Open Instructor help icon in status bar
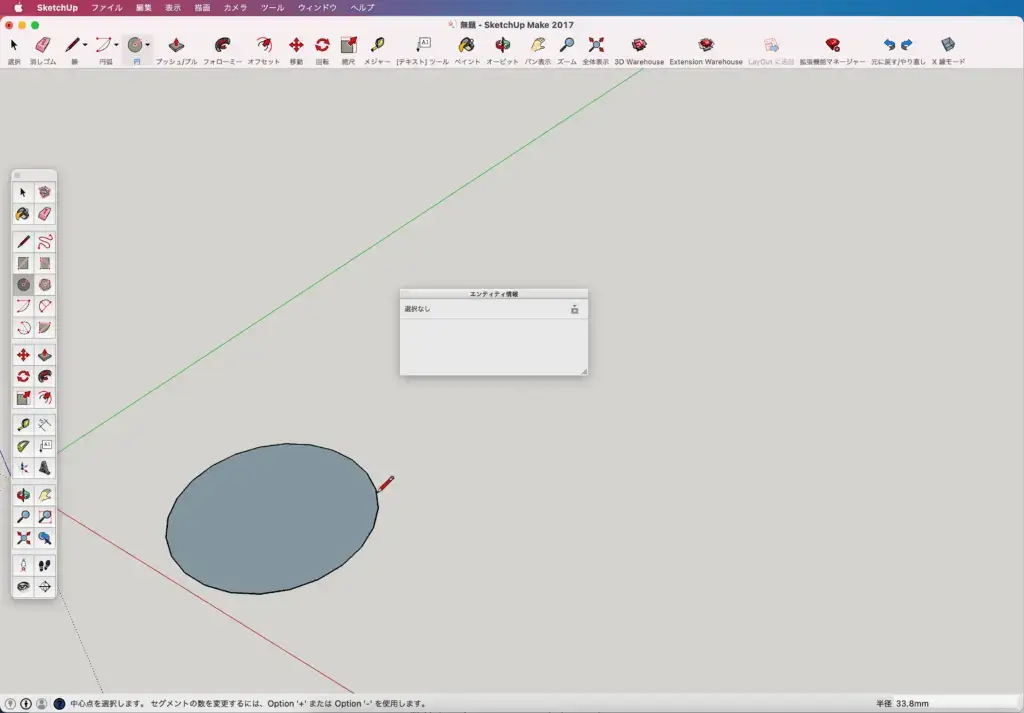The height and width of the screenshot is (713, 1024). 59,704
